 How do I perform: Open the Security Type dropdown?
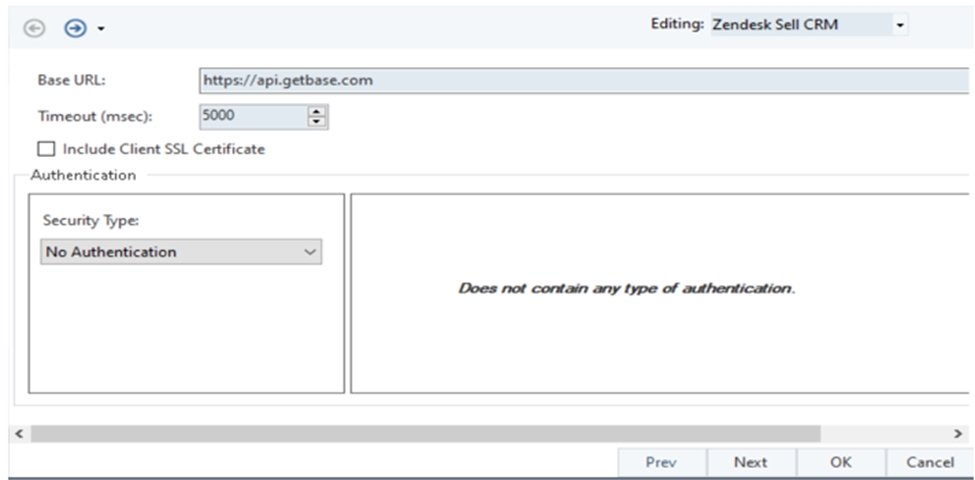(x=181, y=252)
